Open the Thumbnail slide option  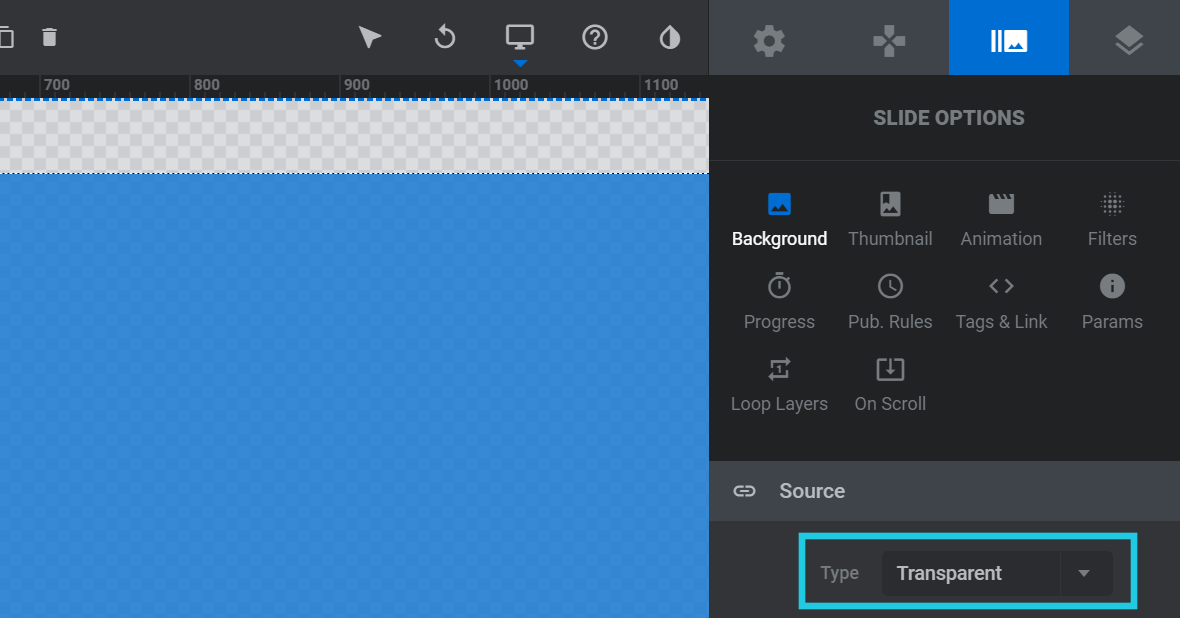pyautogui.click(x=890, y=220)
